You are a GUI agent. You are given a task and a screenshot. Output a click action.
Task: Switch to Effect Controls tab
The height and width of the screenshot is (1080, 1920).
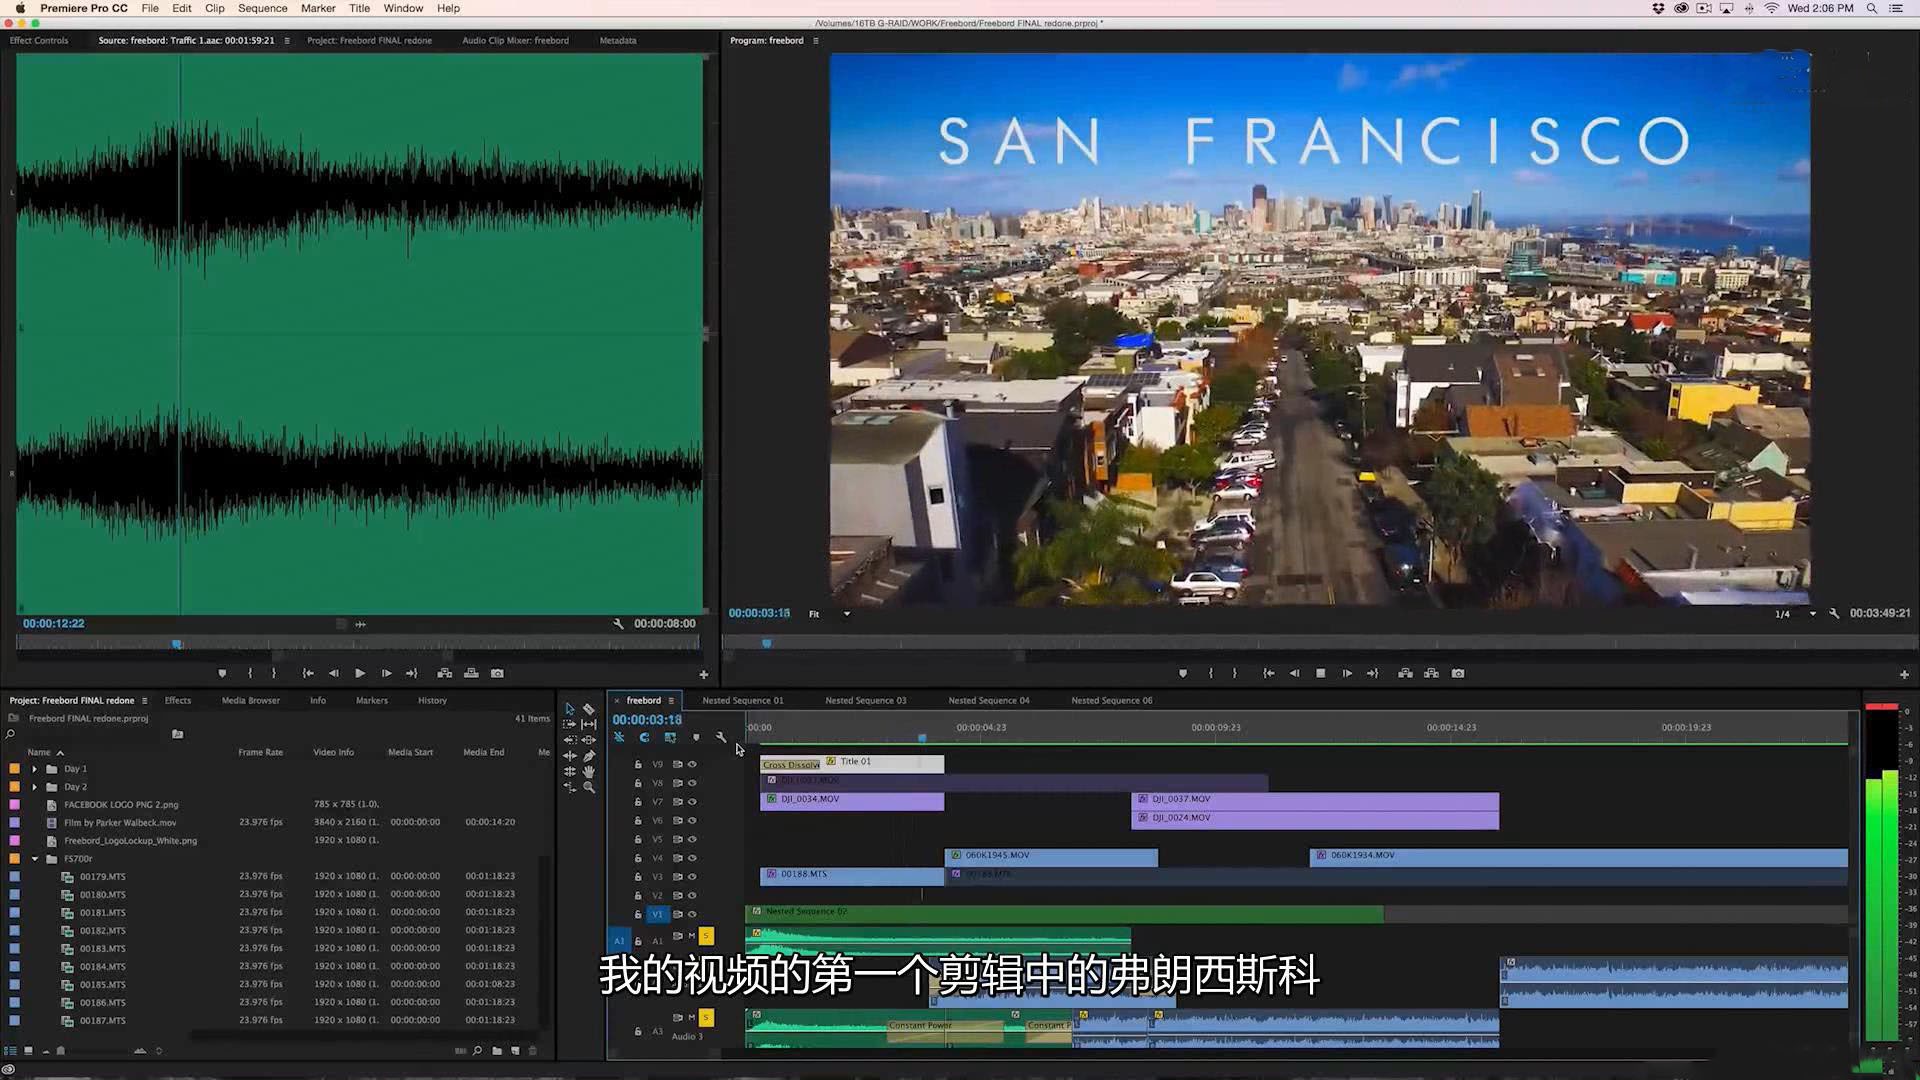(x=39, y=41)
